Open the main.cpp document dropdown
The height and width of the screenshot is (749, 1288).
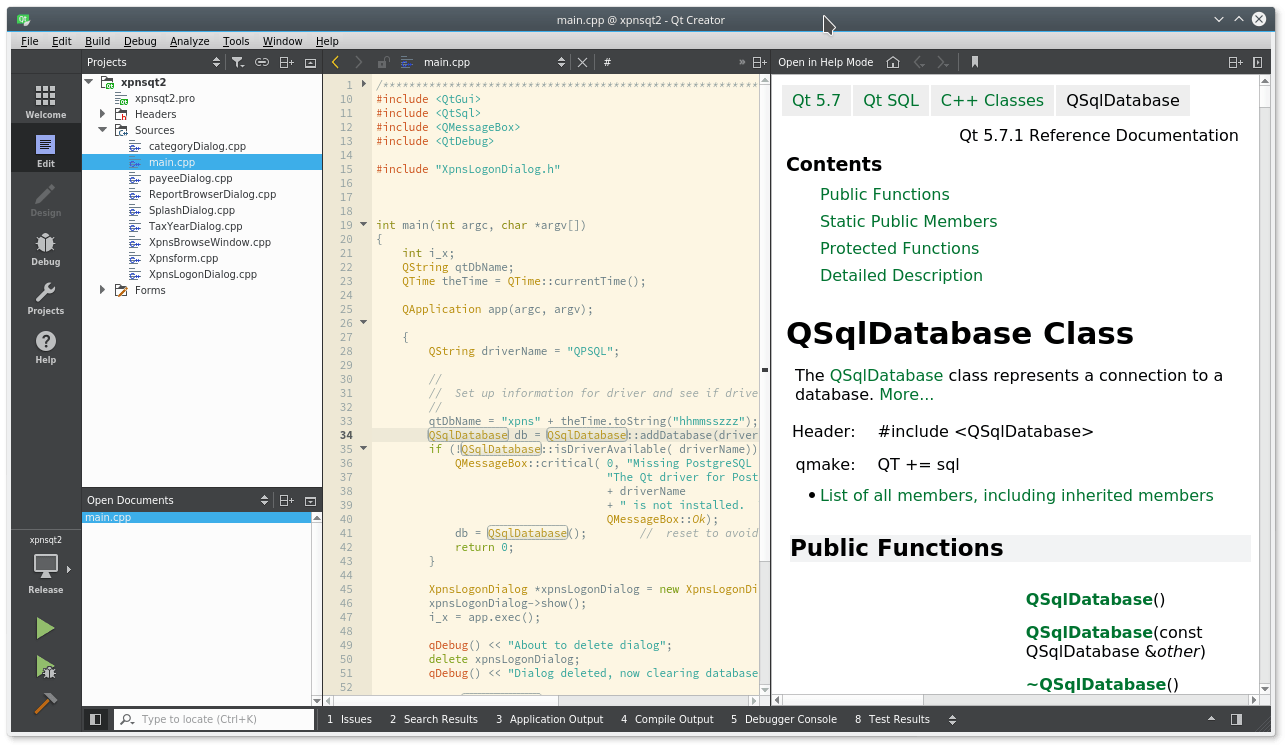pyautogui.click(x=497, y=62)
